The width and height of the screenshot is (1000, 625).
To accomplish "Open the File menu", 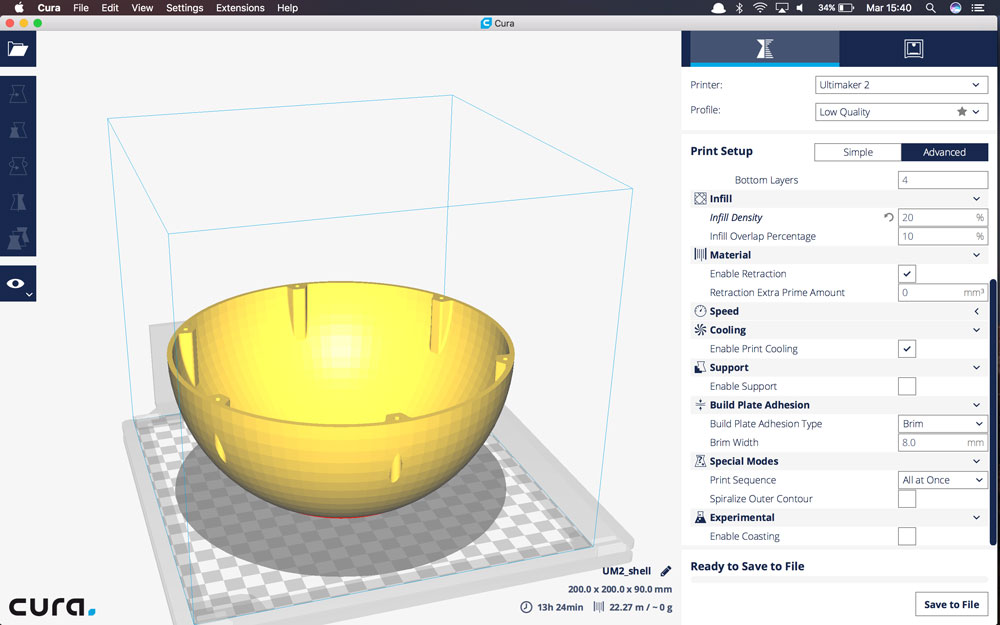I will [80, 8].
